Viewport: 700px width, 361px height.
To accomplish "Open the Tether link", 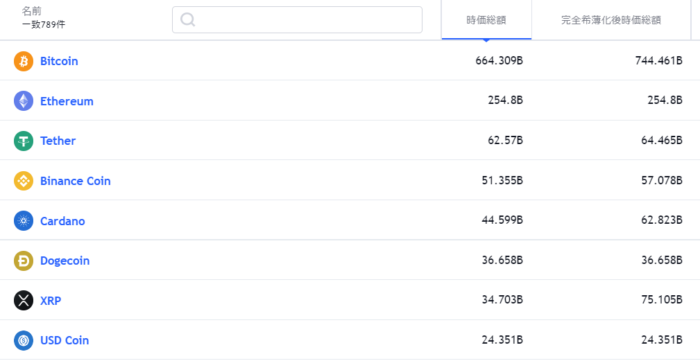I will click(x=58, y=141).
